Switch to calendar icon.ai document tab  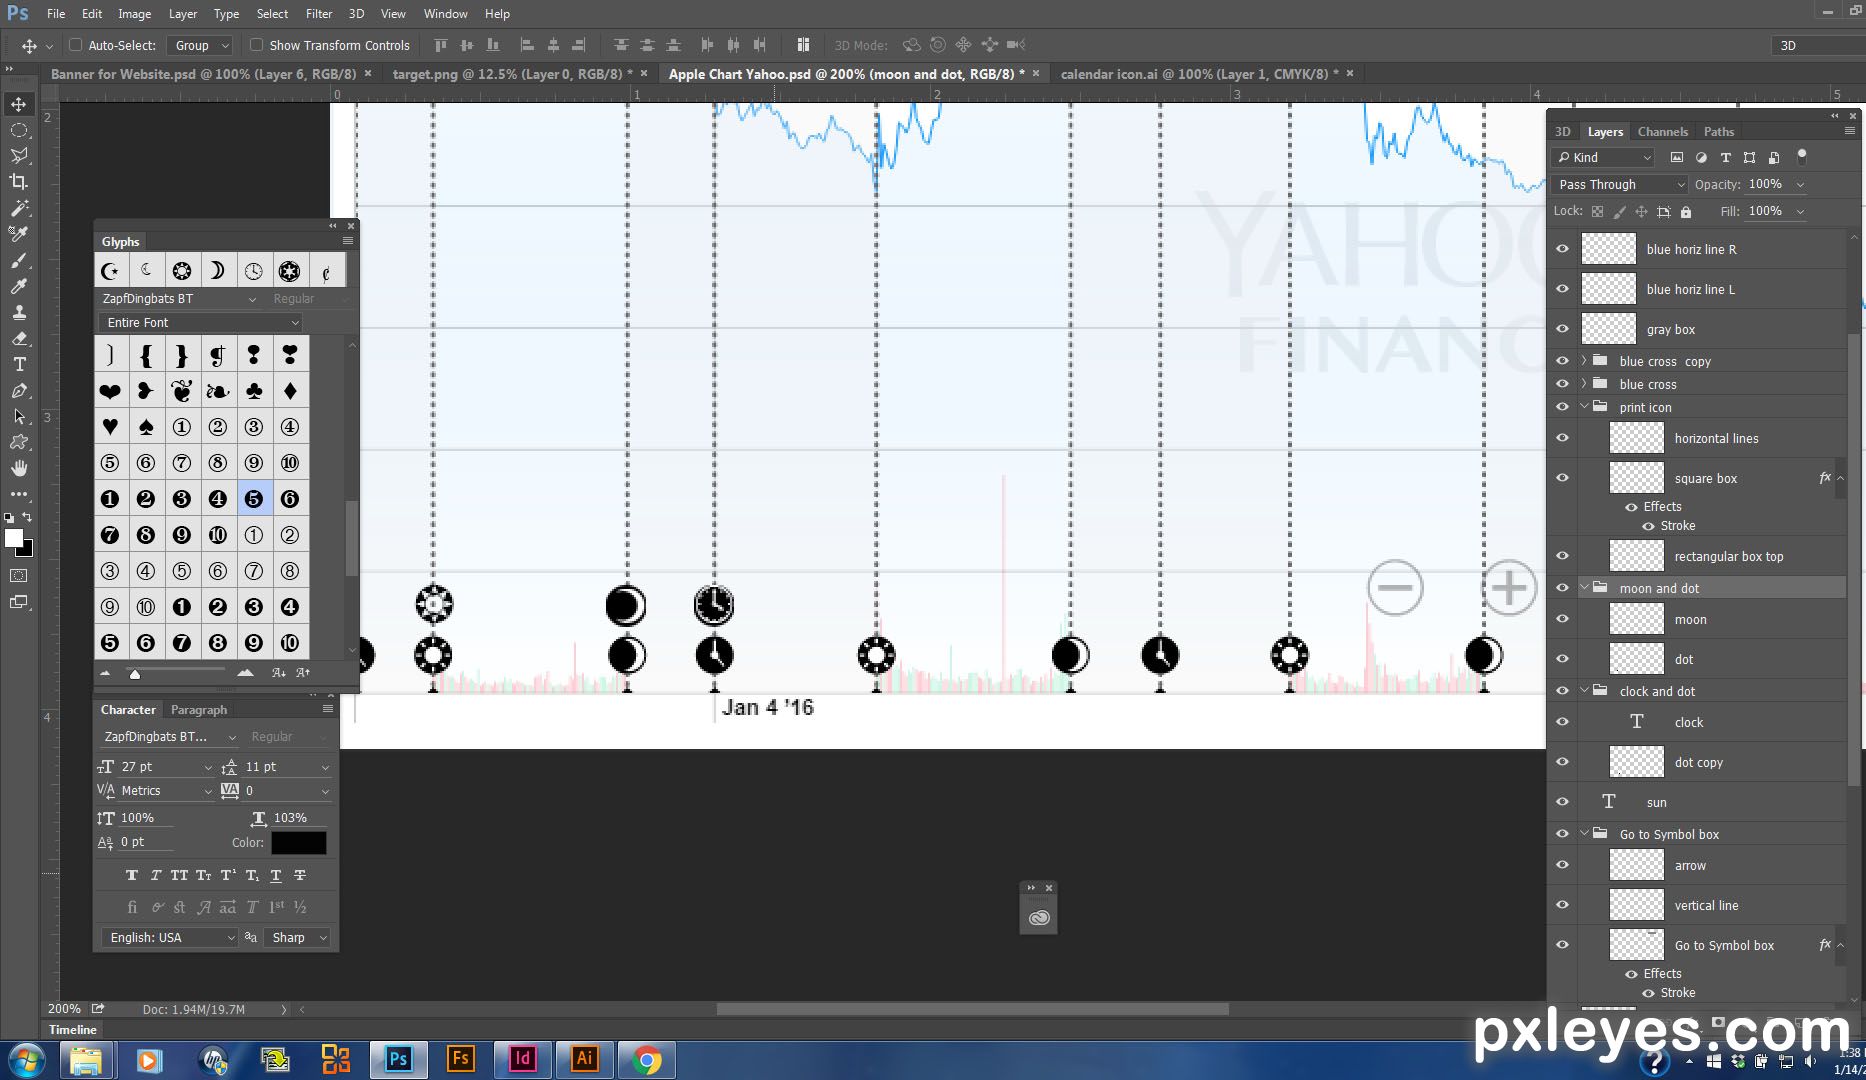pyautogui.click(x=1199, y=74)
